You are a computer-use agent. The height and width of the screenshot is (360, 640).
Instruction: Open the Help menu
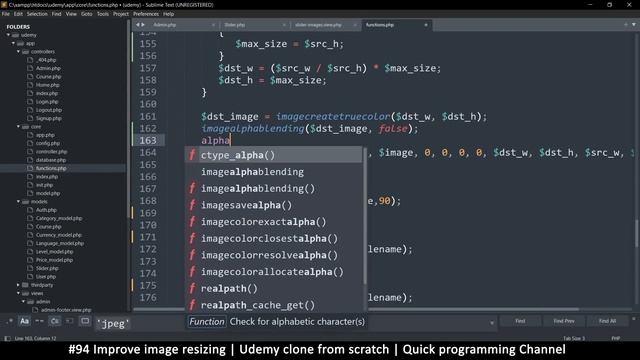tap(169, 14)
